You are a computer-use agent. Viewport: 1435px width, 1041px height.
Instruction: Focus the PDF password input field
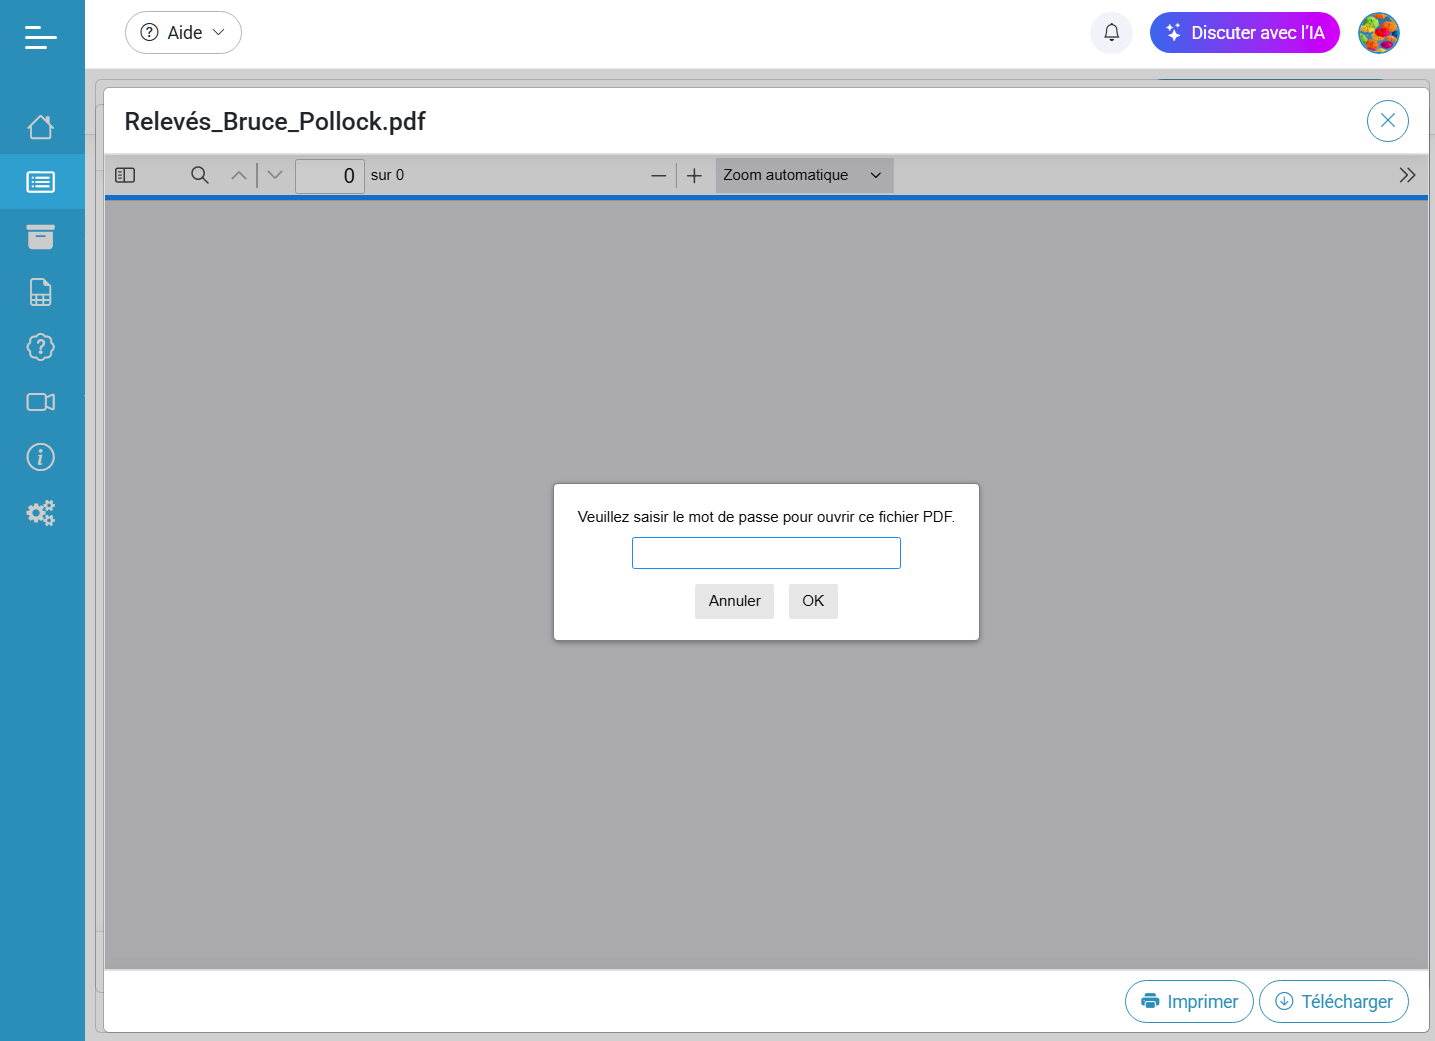click(766, 553)
